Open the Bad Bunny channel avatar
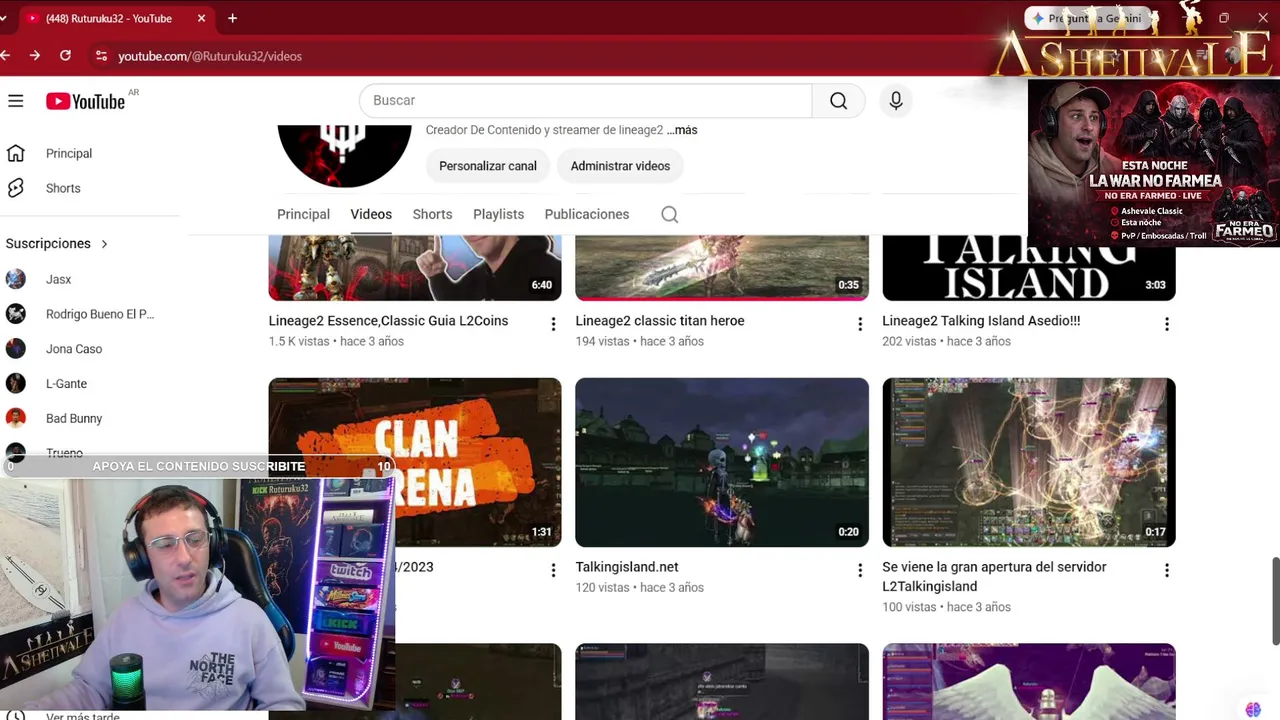The height and width of the screenshot is (720, 1280). point(16,418)
